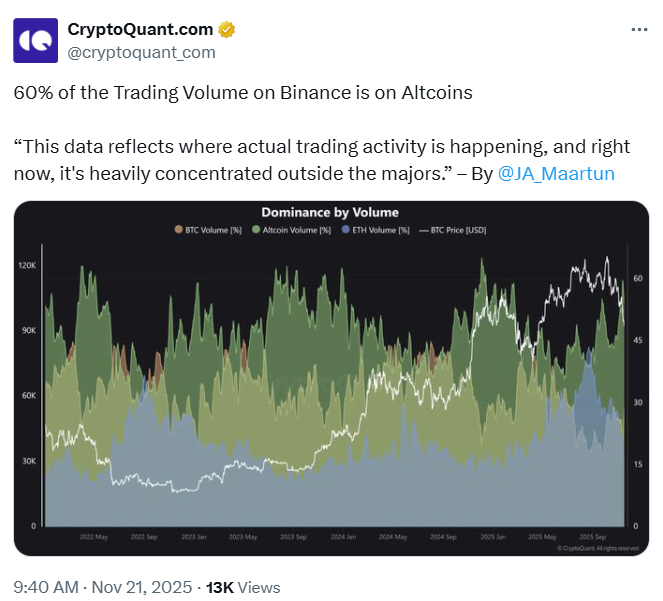Open the CryptoQuant.com display name profile
Screen dimensions: 663x601
tap(140, 29)
